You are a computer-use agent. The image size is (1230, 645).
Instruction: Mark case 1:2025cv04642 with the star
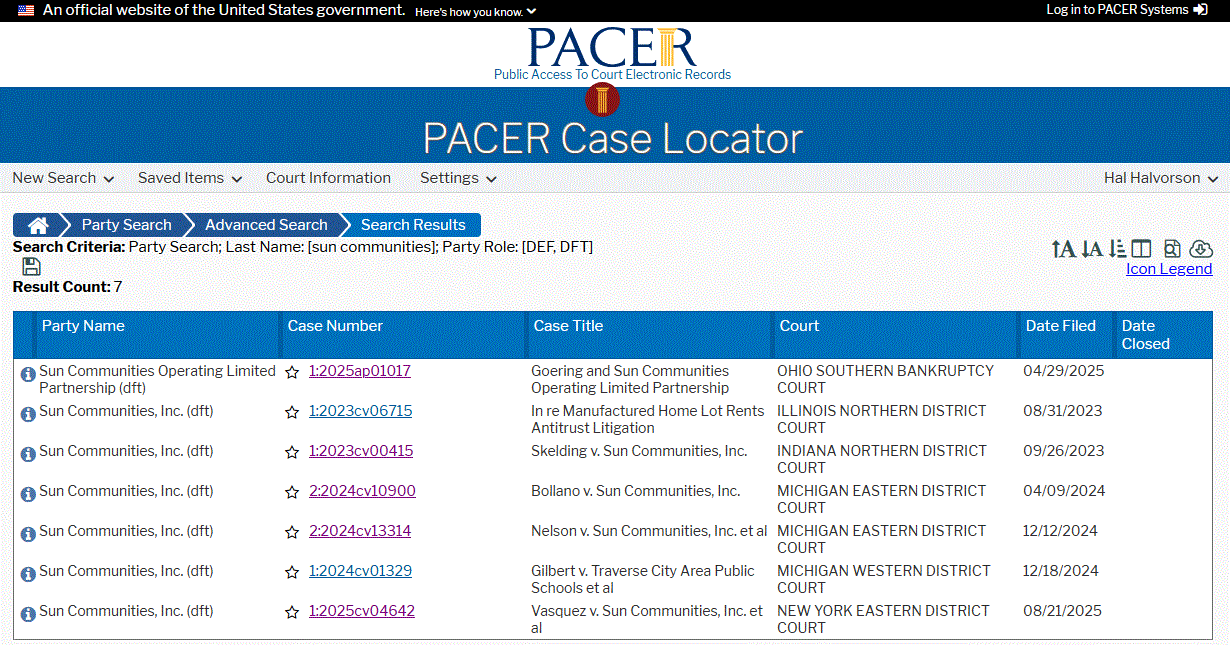[x=292, y=612]
